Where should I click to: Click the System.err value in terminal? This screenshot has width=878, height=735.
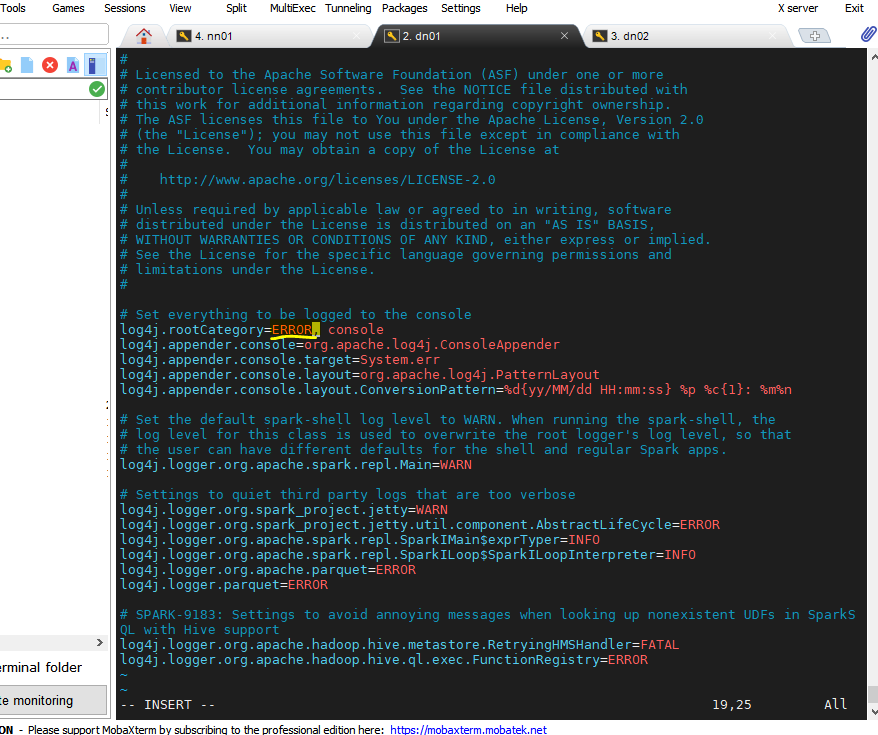click(400, 359)
